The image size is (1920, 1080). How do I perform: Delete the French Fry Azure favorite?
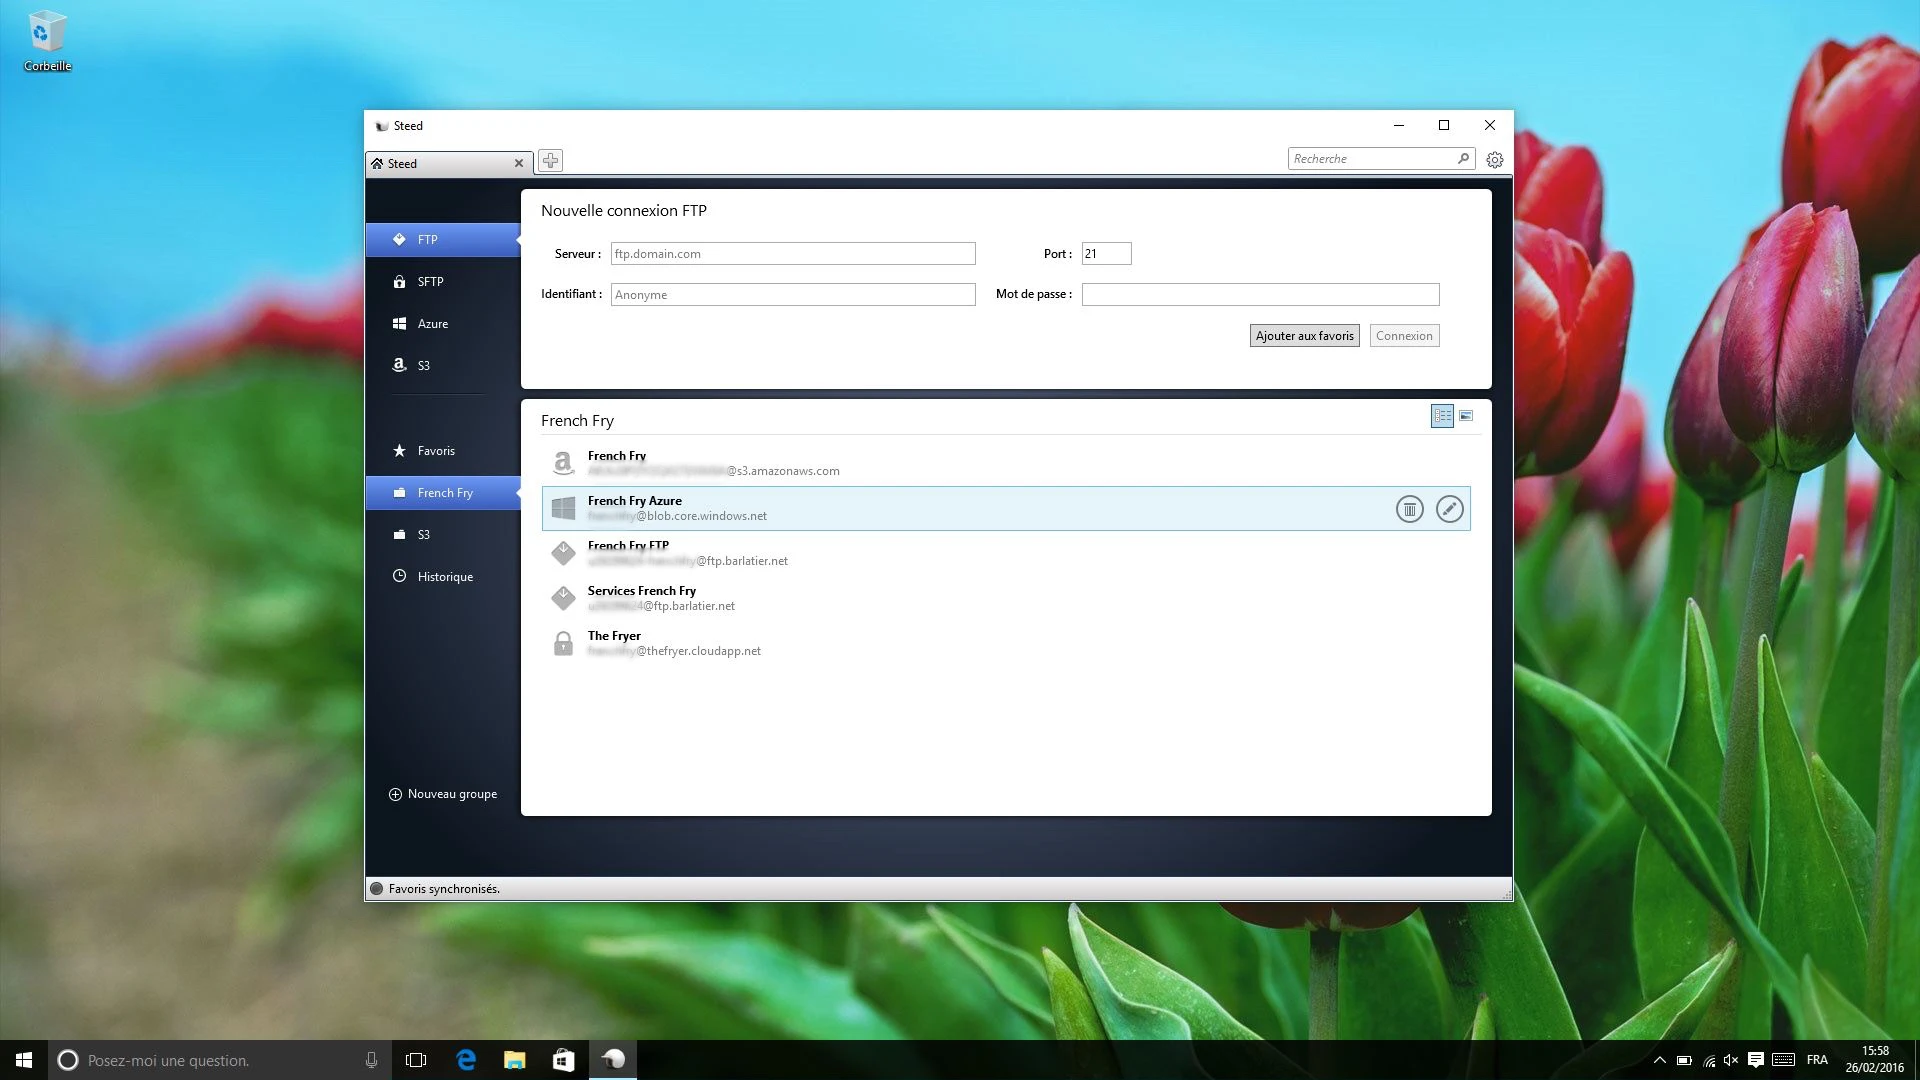pos(1409,509)
